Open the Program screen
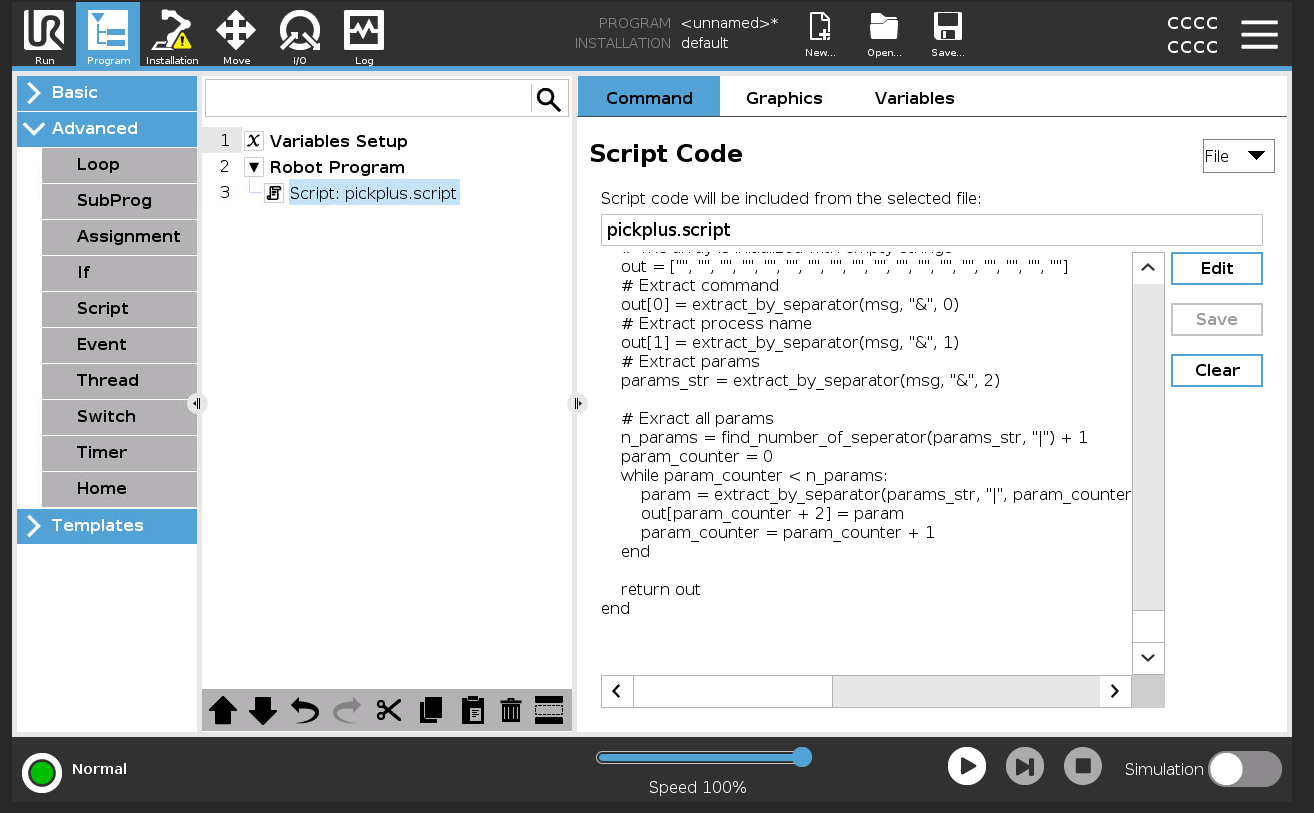Screen dimensions: 1314x813 point(108,36)
